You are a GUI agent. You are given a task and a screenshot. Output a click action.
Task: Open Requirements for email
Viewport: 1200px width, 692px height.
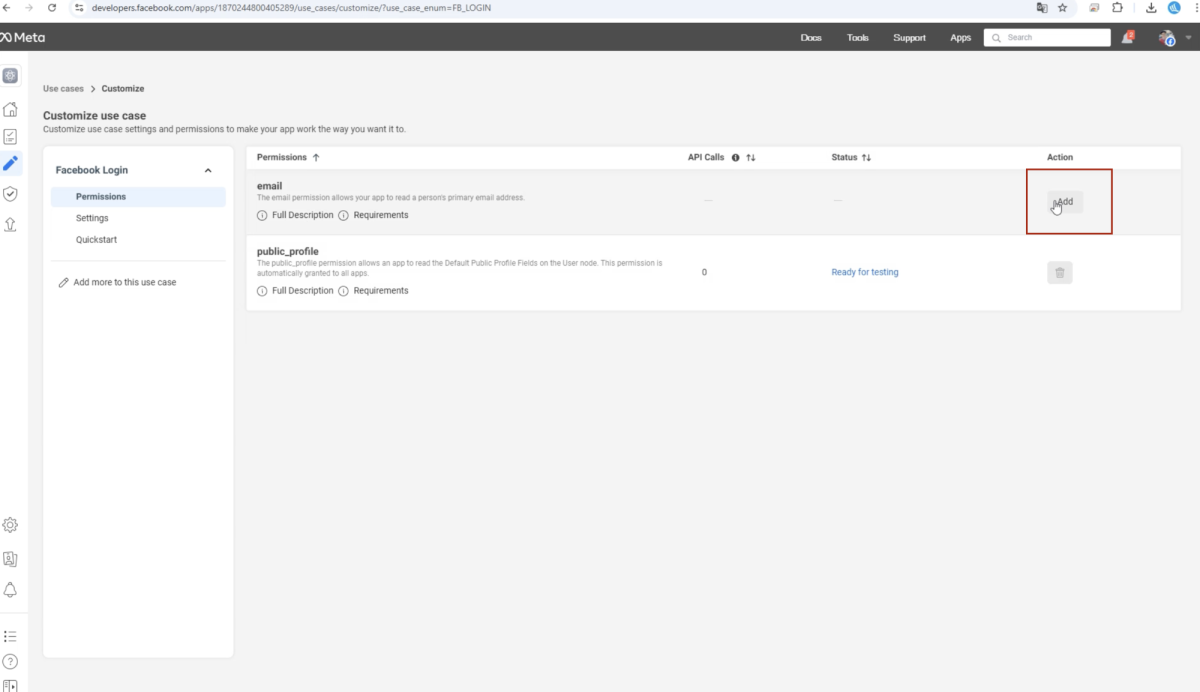click(381, 215)
